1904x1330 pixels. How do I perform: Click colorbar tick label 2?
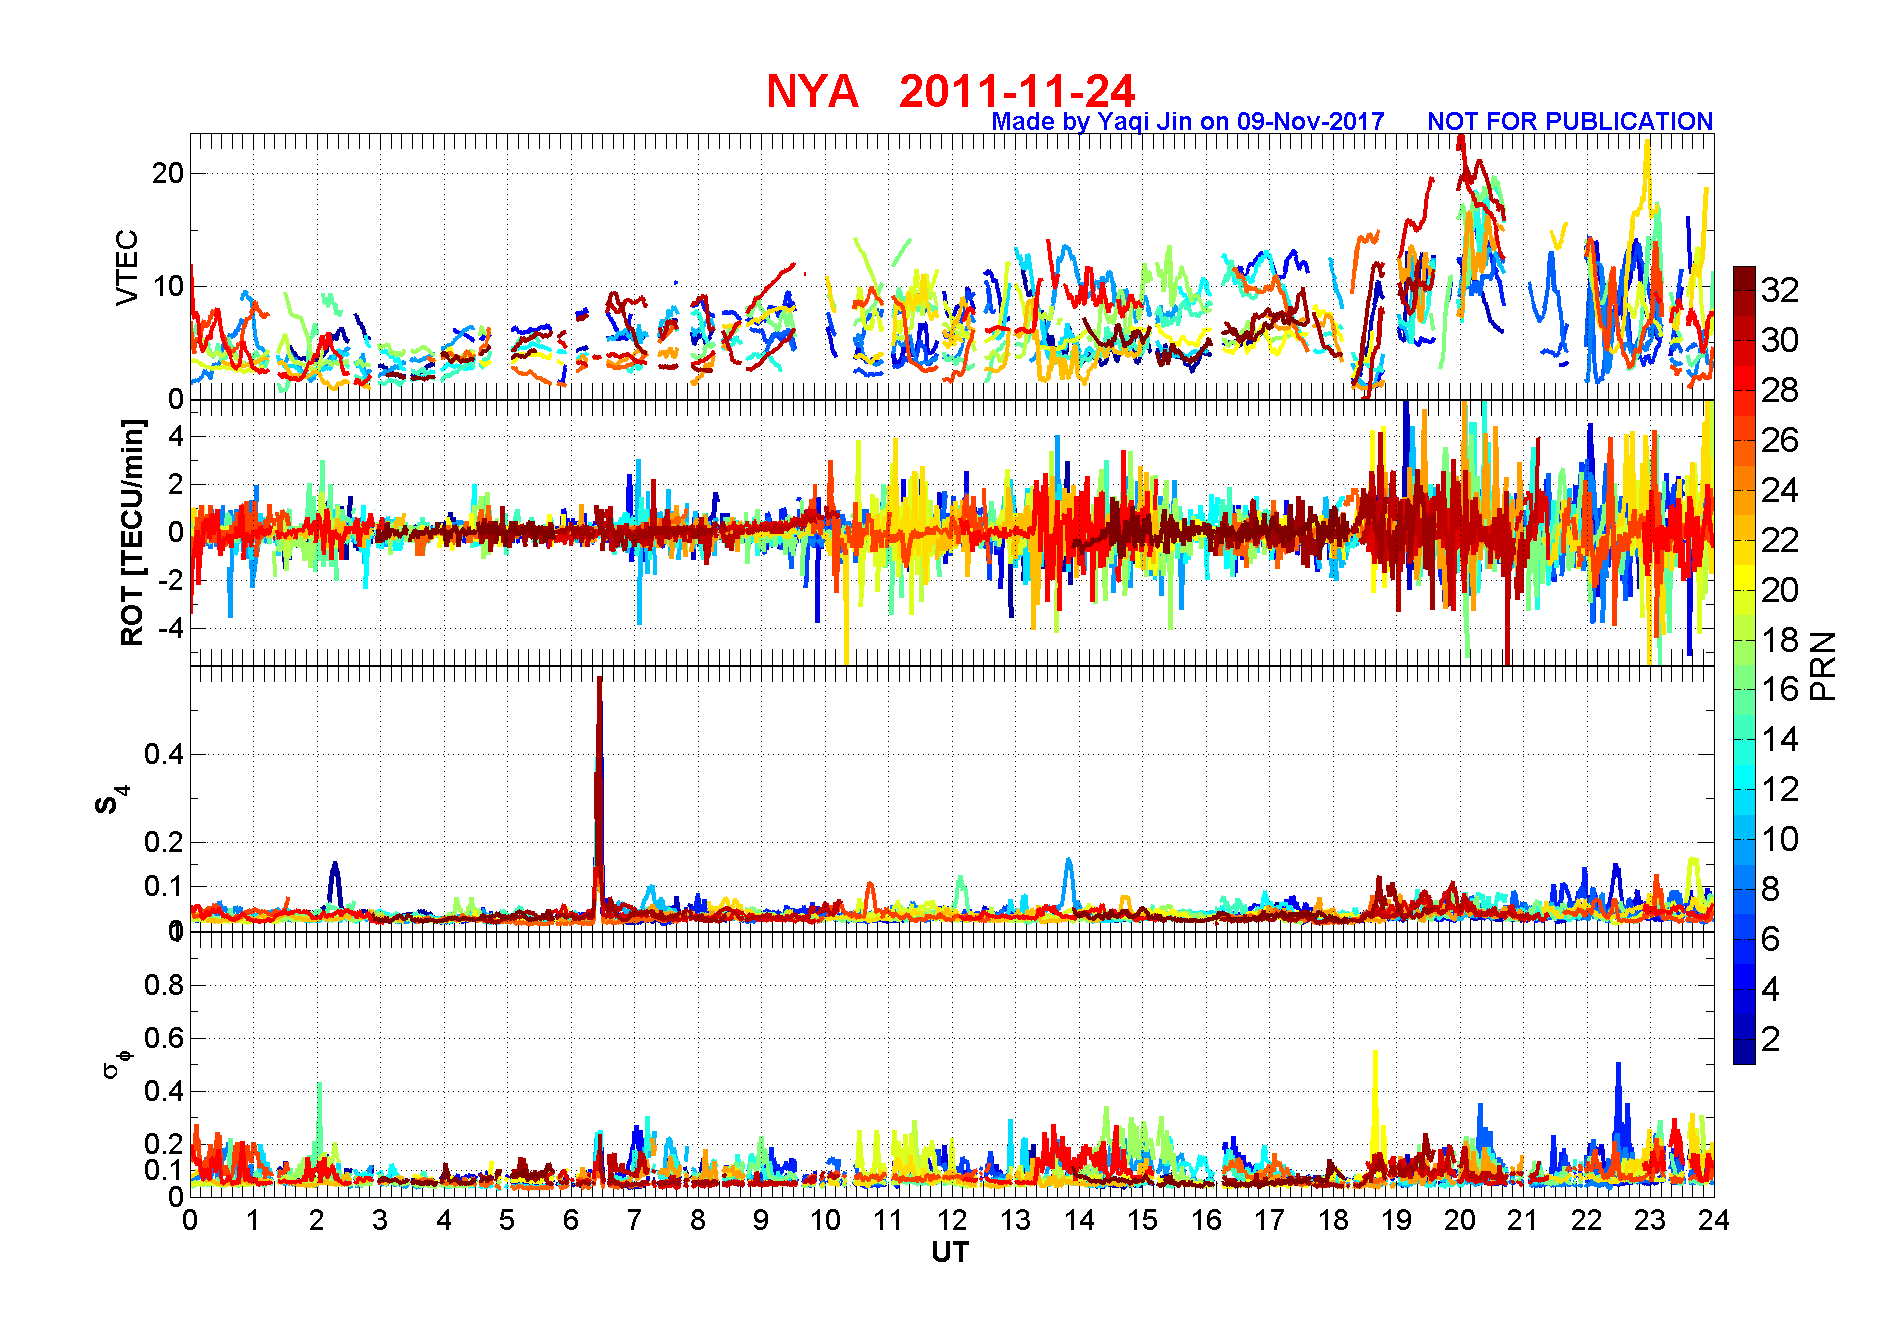(x=1771, y=1039)
